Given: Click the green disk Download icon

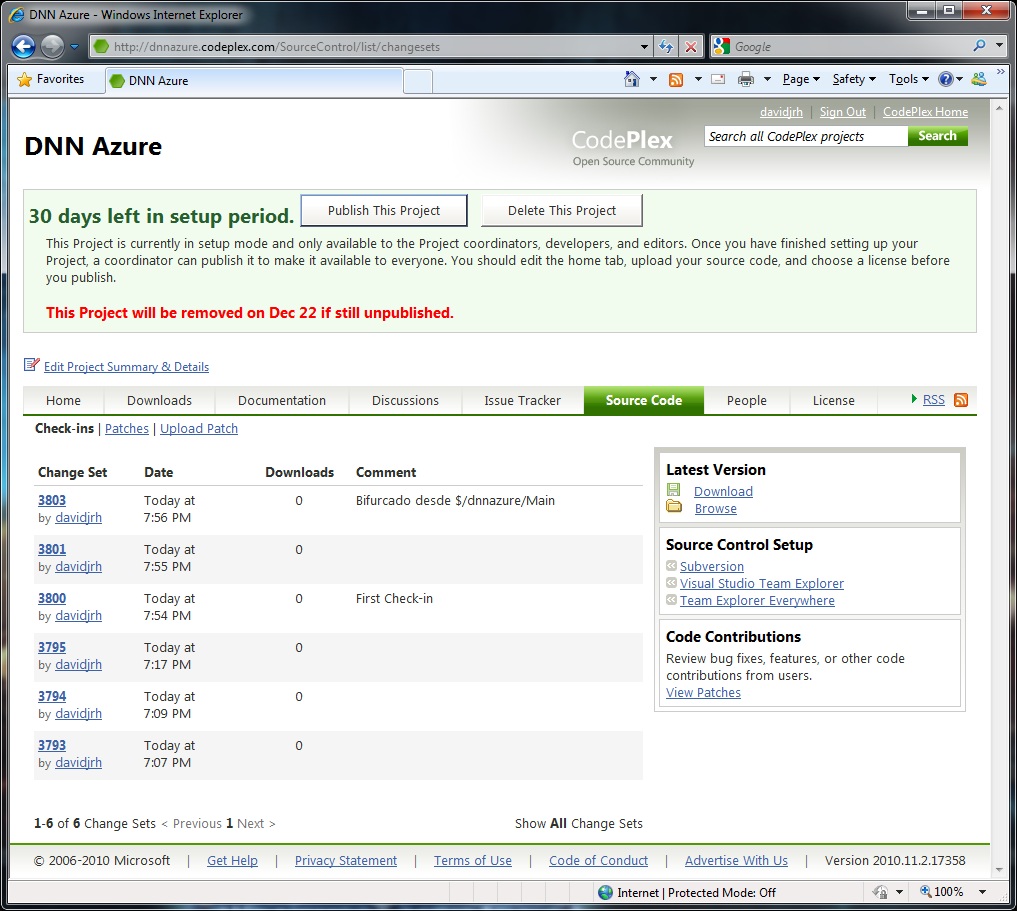Looking at the screenshot, I should click(674, 490).
